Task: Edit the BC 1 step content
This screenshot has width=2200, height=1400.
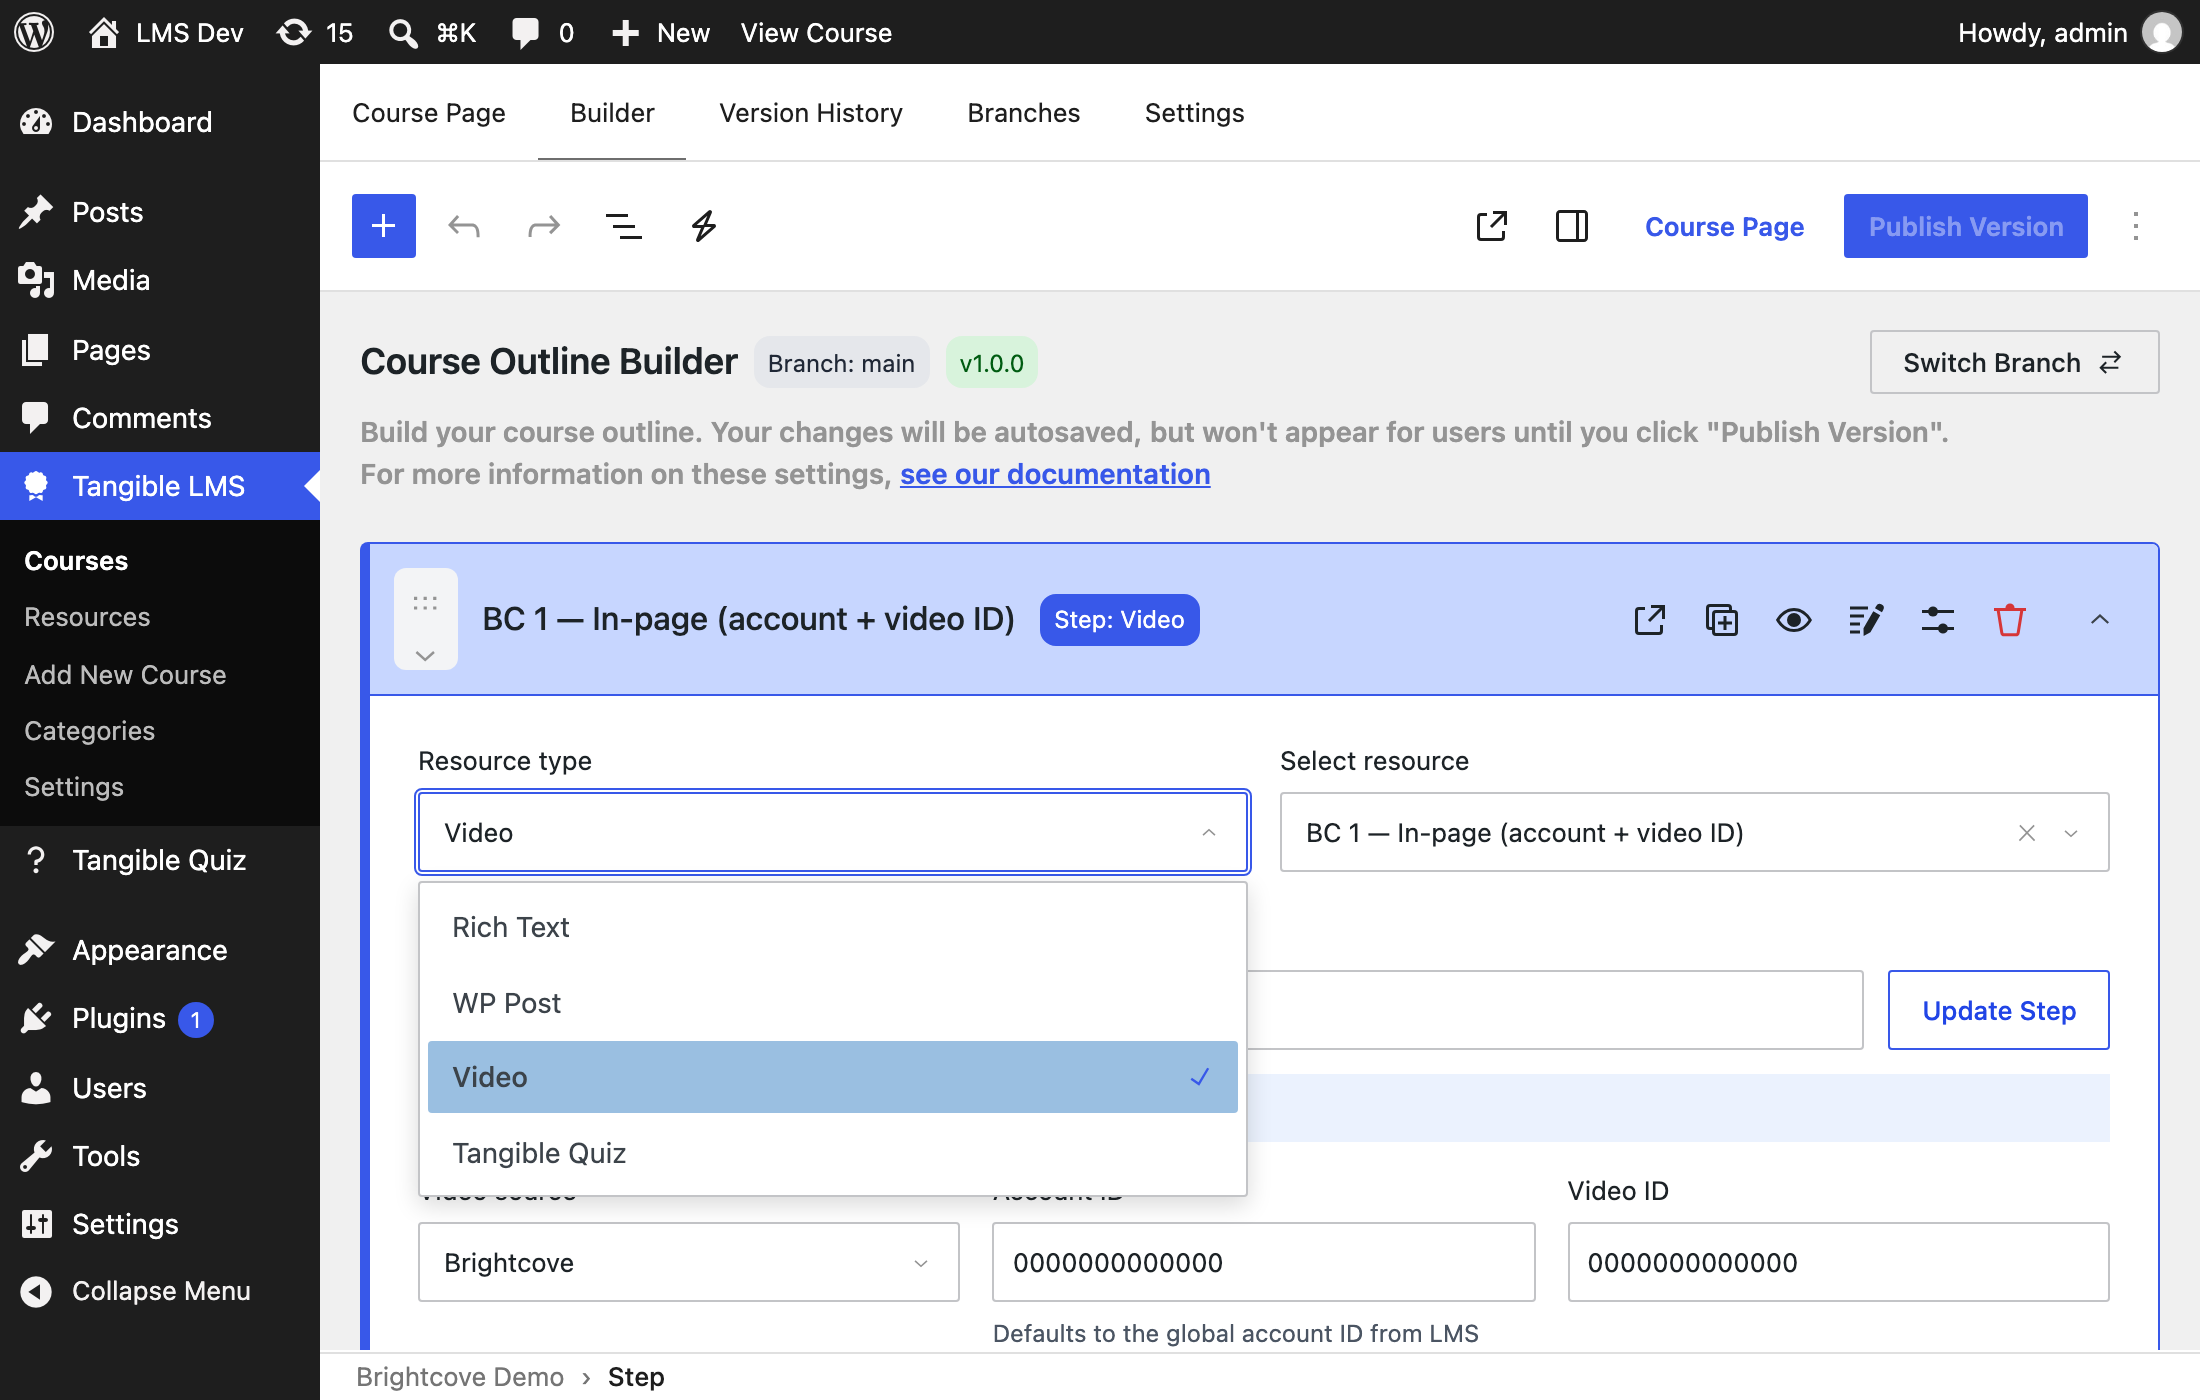Action: (1866, 620)
